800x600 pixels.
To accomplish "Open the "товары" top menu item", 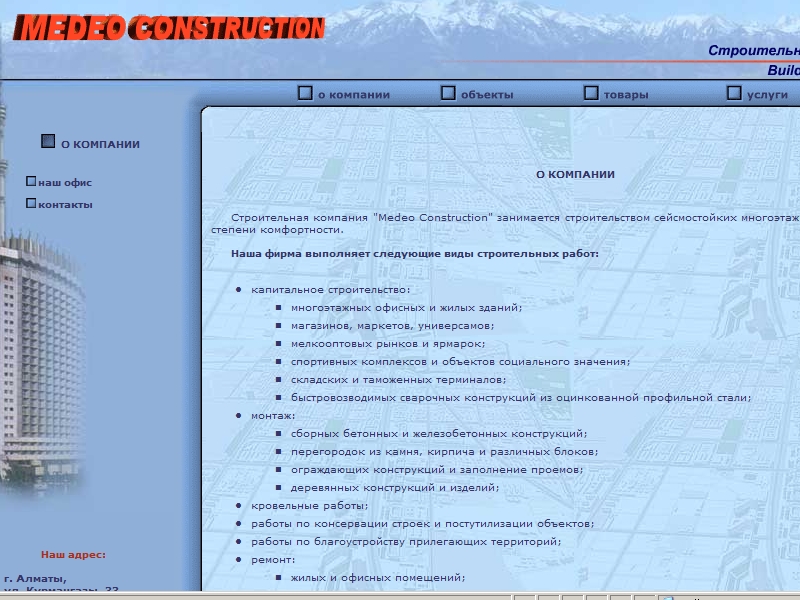I will 626,95.
